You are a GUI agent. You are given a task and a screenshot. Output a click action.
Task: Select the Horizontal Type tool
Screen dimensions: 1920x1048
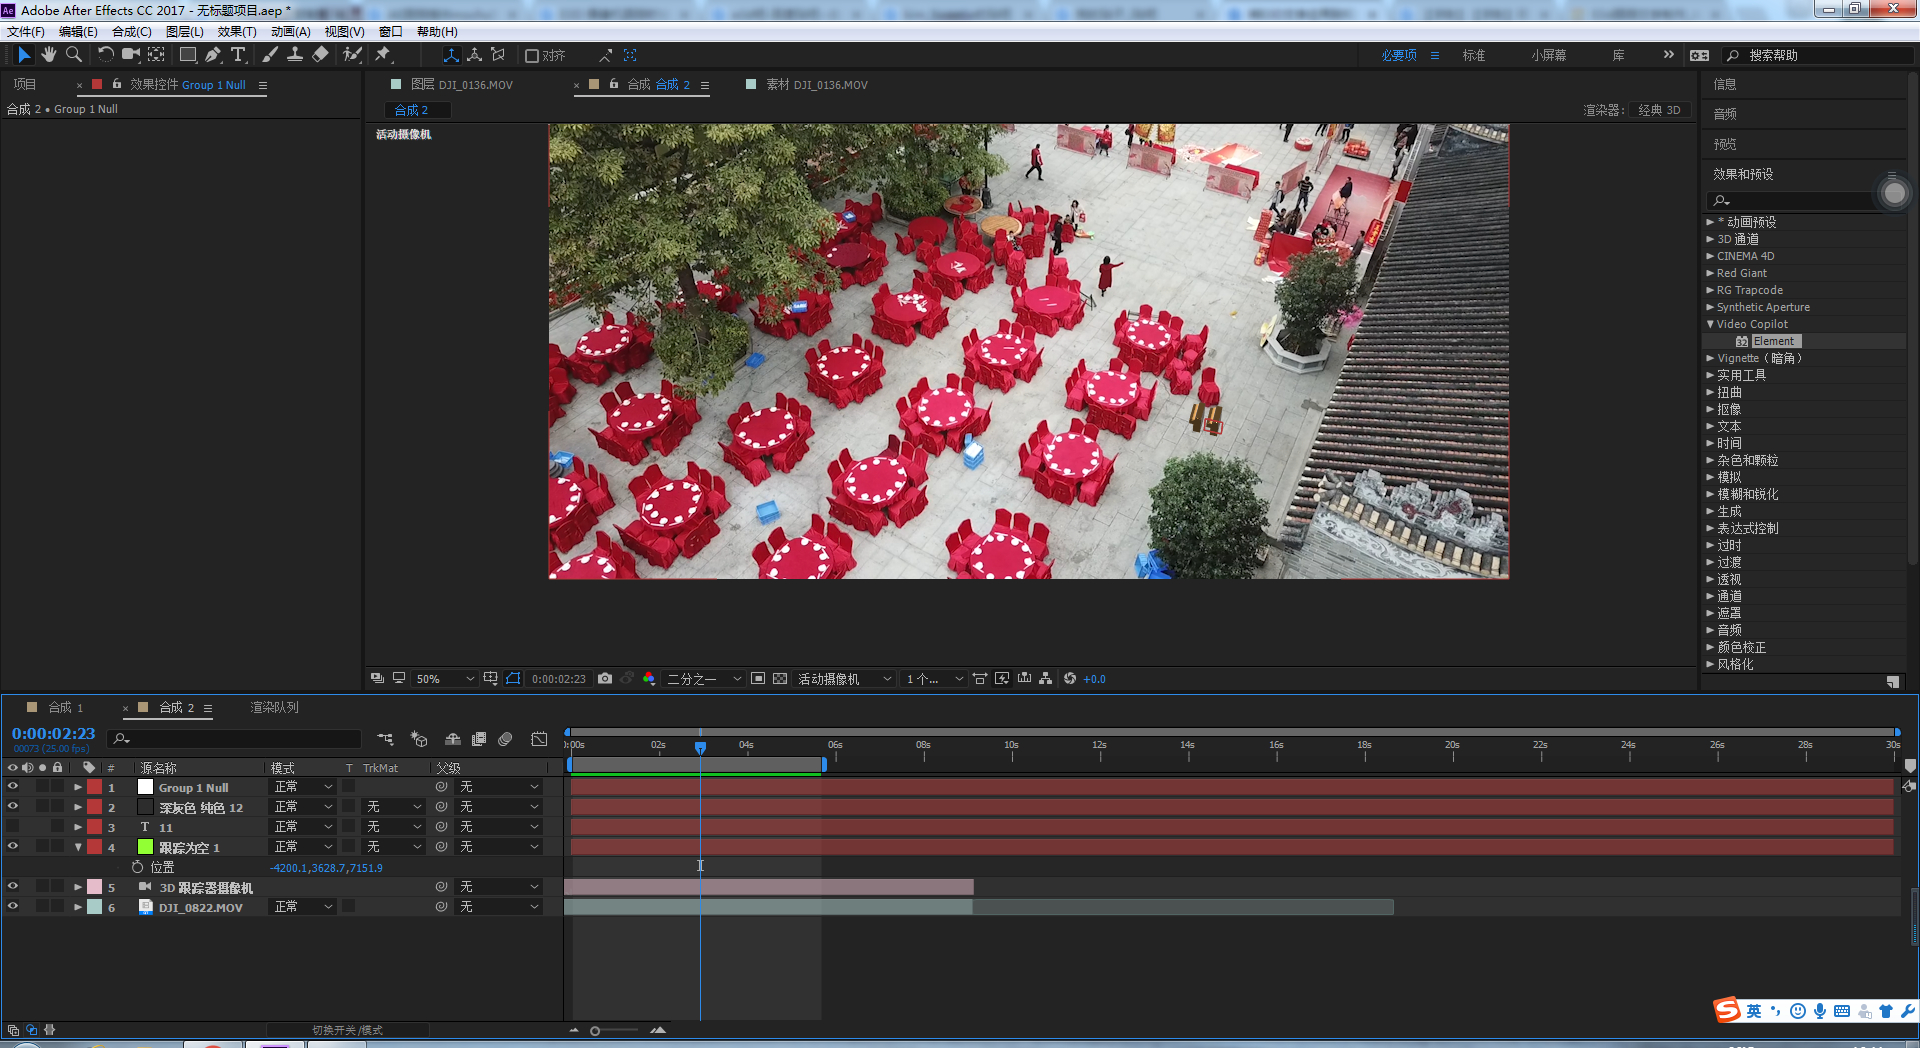tap(238, 55)
